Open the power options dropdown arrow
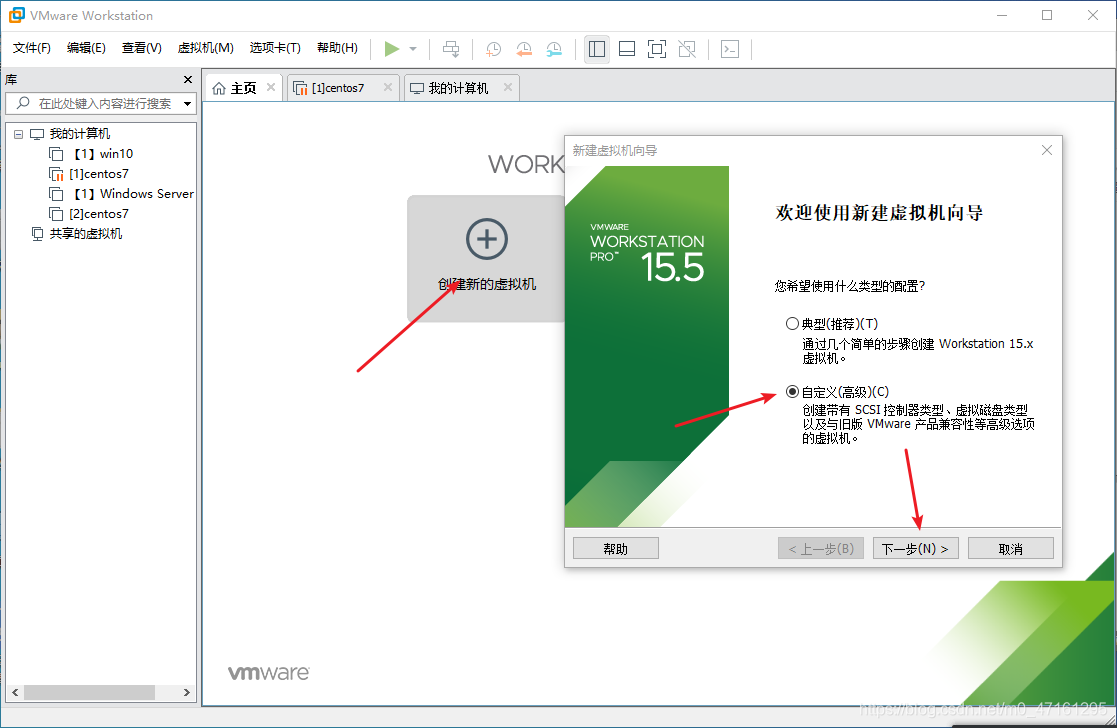The width and height of the screenshot is (1117, 728). click(413, 48)
